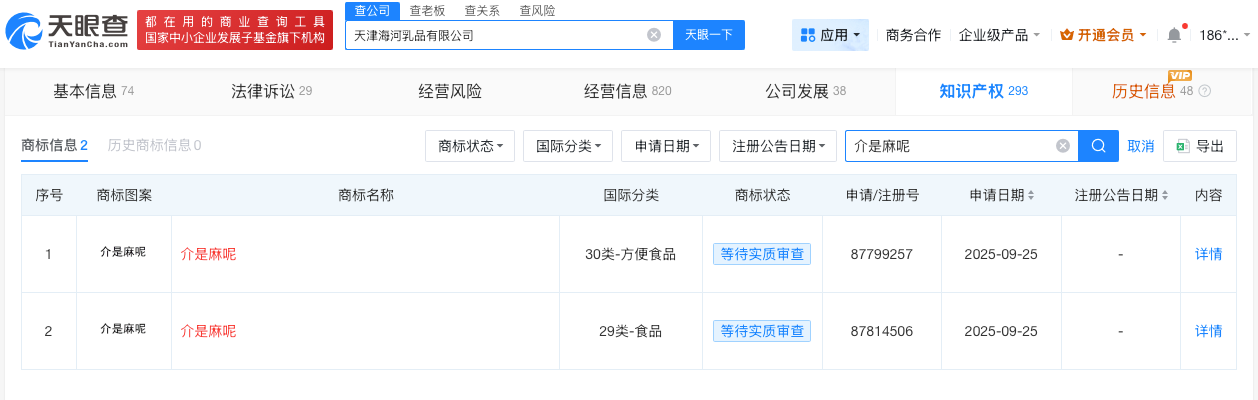Select the 查老板 search tab
Image resolution: width=1258 pixels, height=400 pixels.
click(x=427, y=10)
